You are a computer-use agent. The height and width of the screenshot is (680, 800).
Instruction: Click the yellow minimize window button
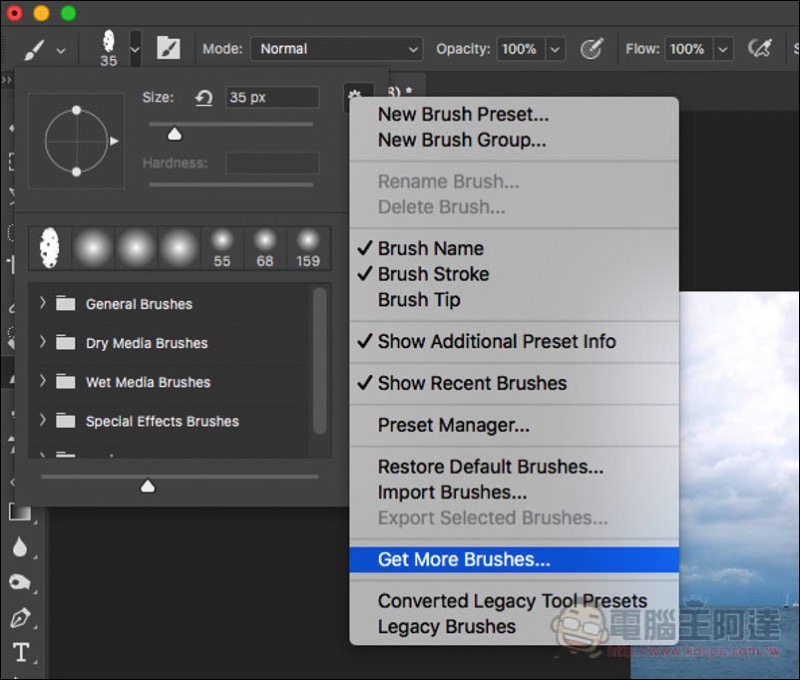[x=41, y=13]
